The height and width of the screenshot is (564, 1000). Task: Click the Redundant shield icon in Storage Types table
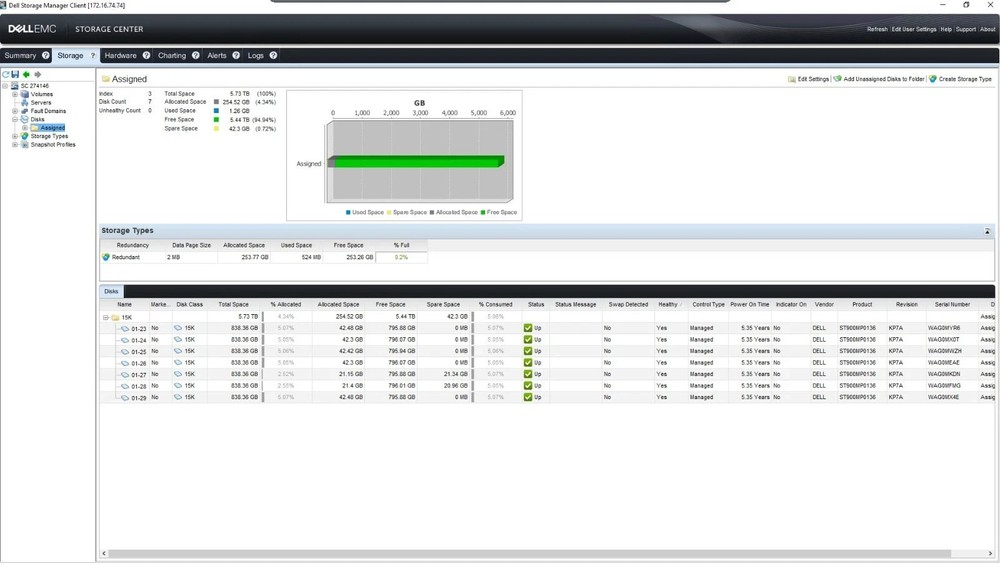coord(106,257)
